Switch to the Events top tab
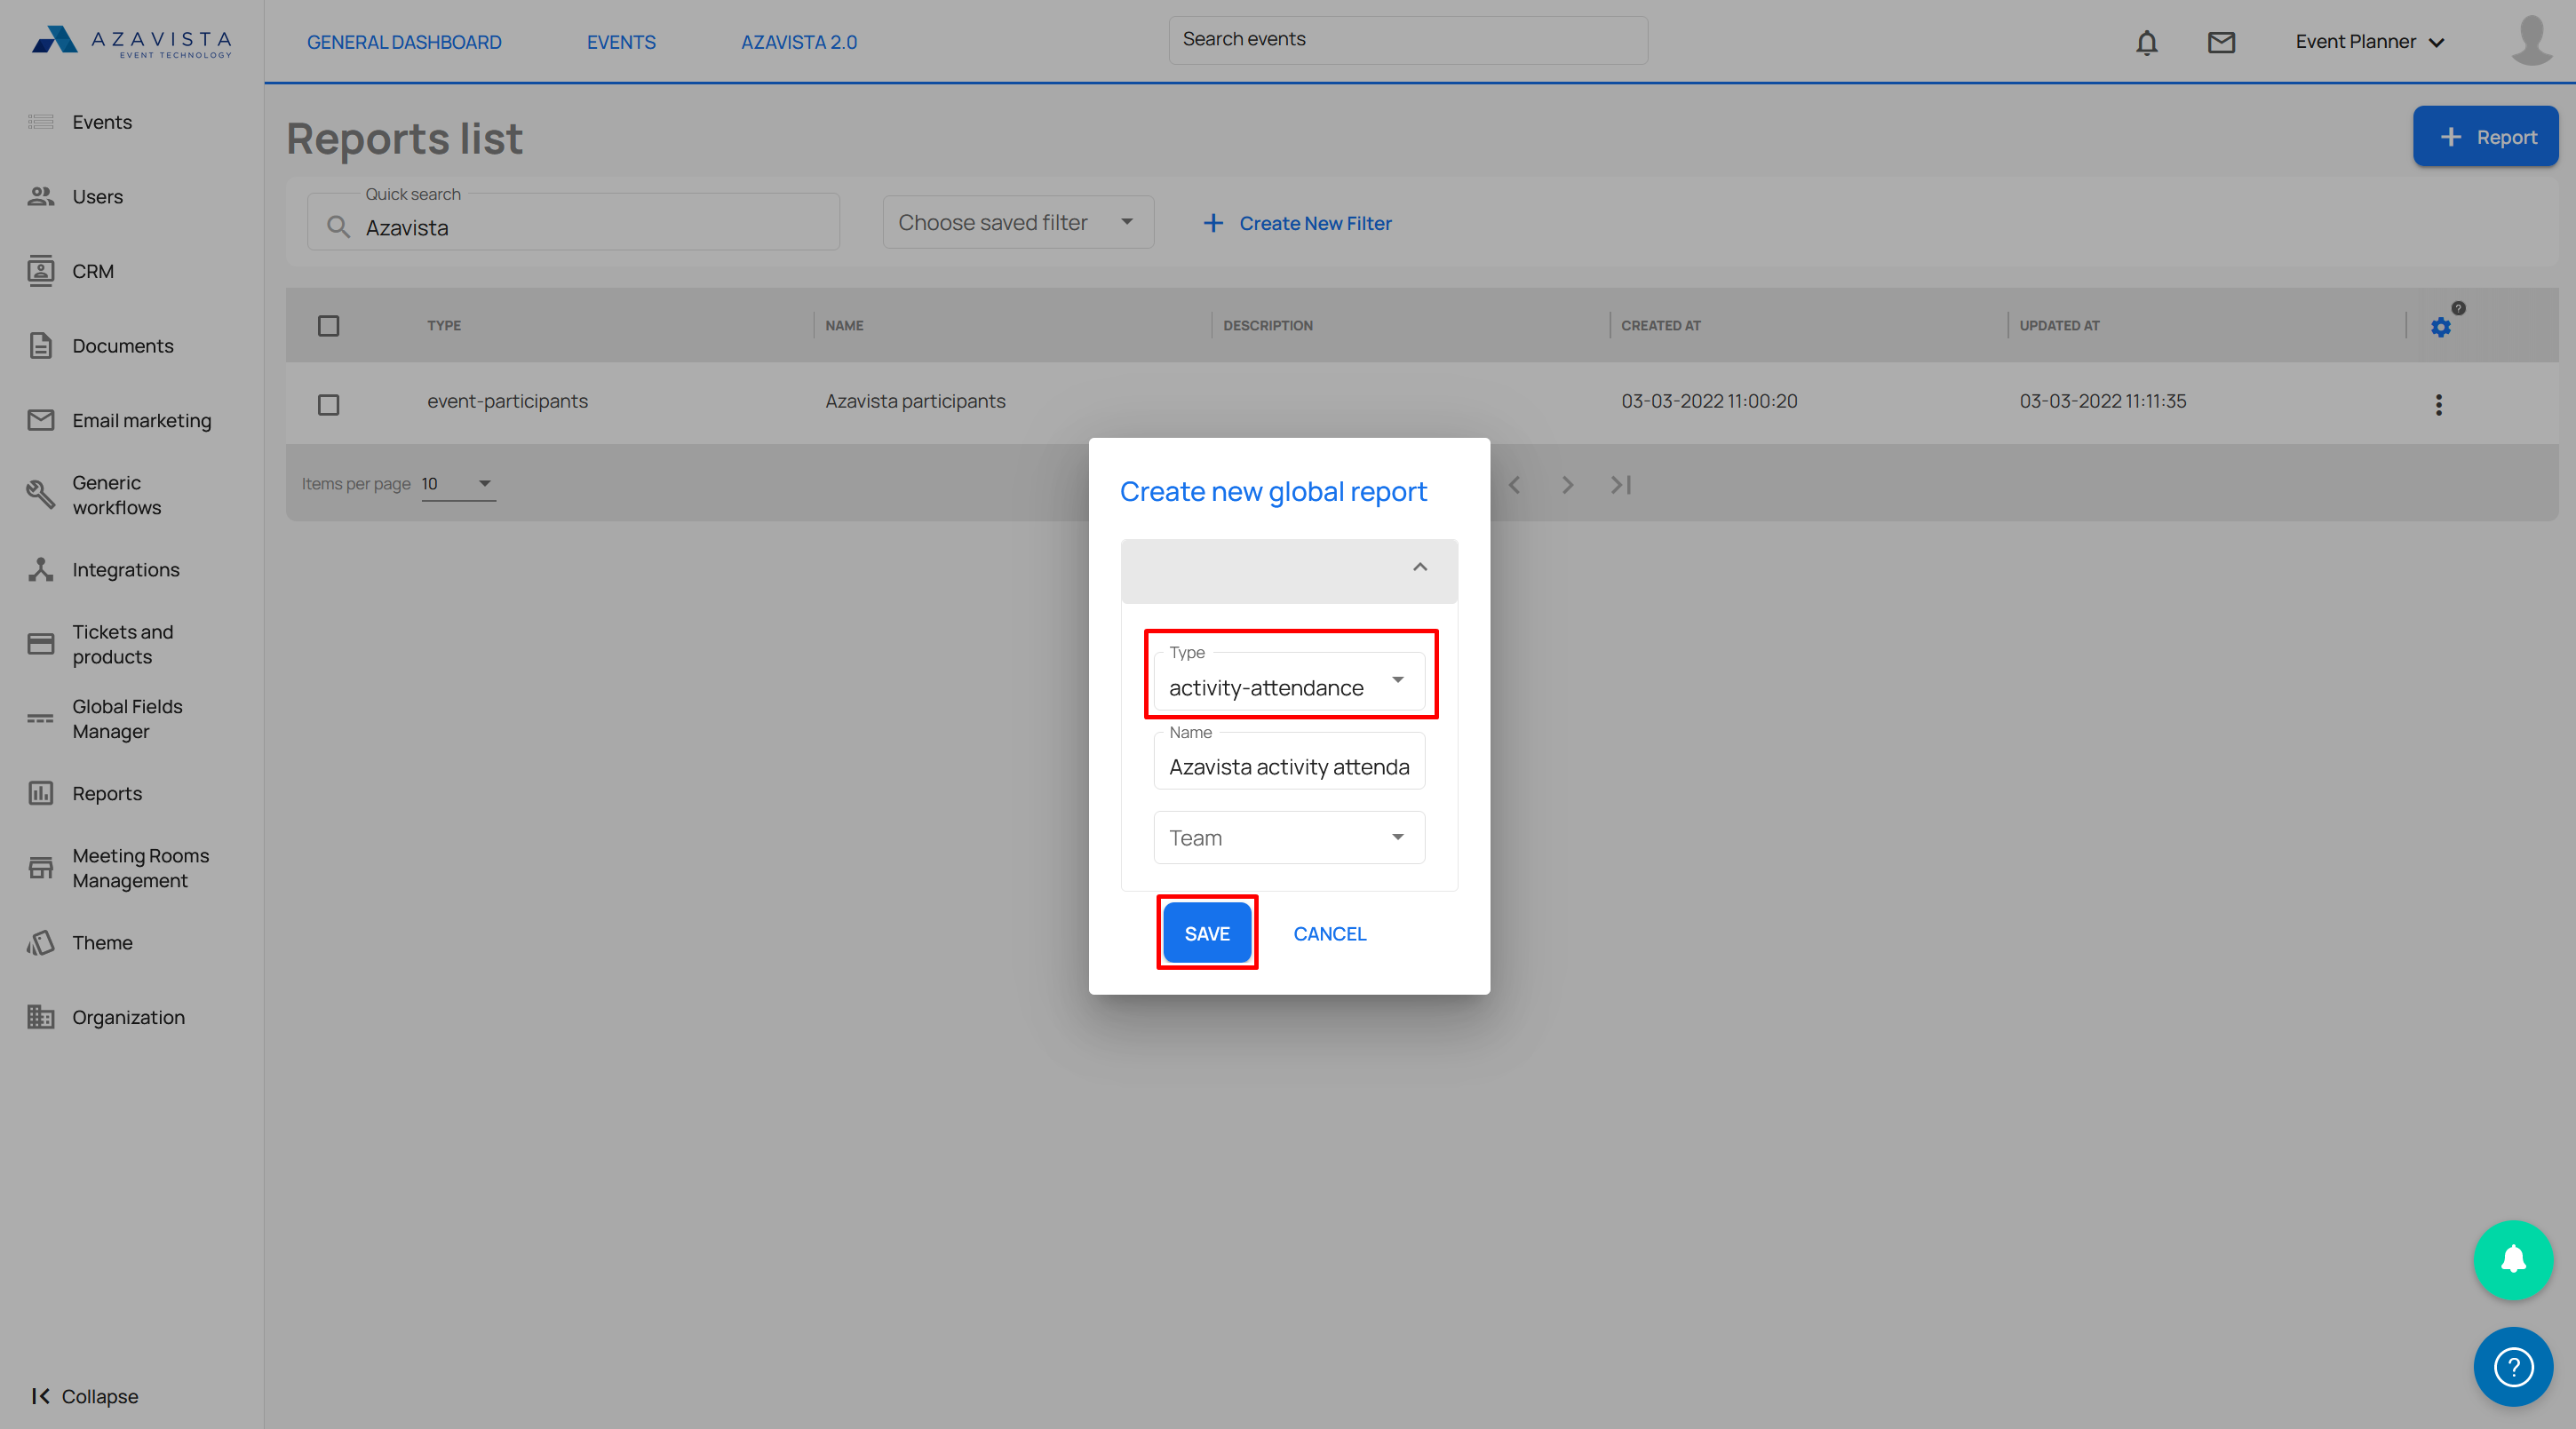The image size is (2576, 1429). [x=621, y=42]
